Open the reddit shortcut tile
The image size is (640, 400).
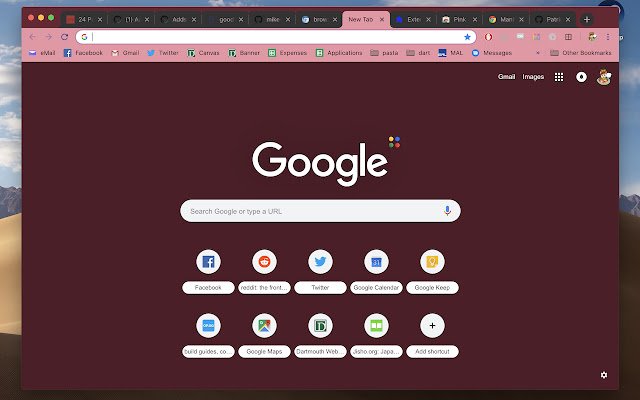(264, 271)
